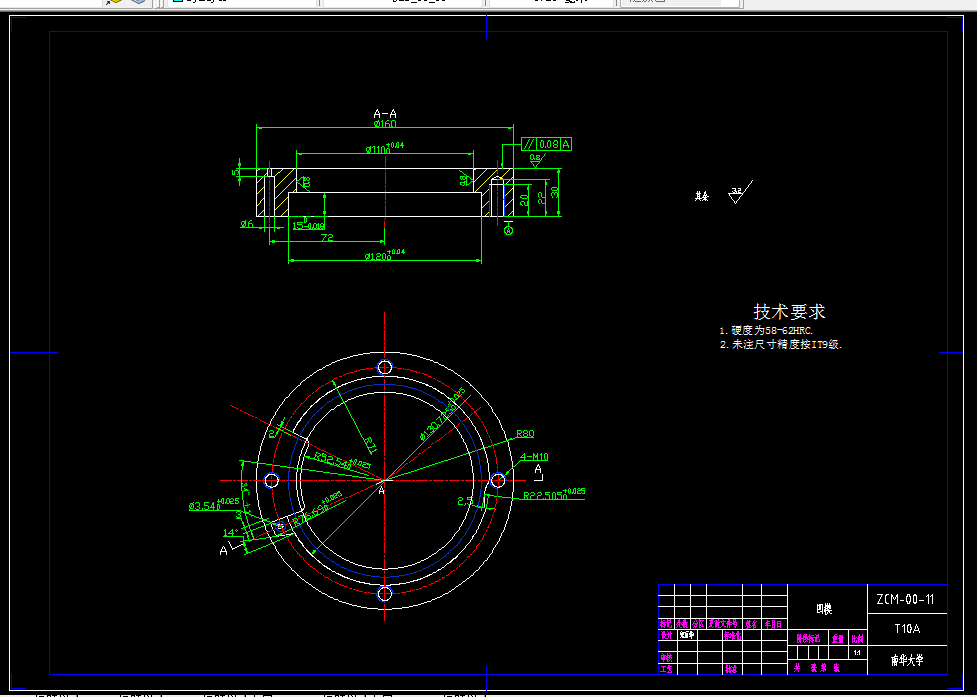
Task: Click the bottom M10 hole circle
Action: (x=385, y=593)
